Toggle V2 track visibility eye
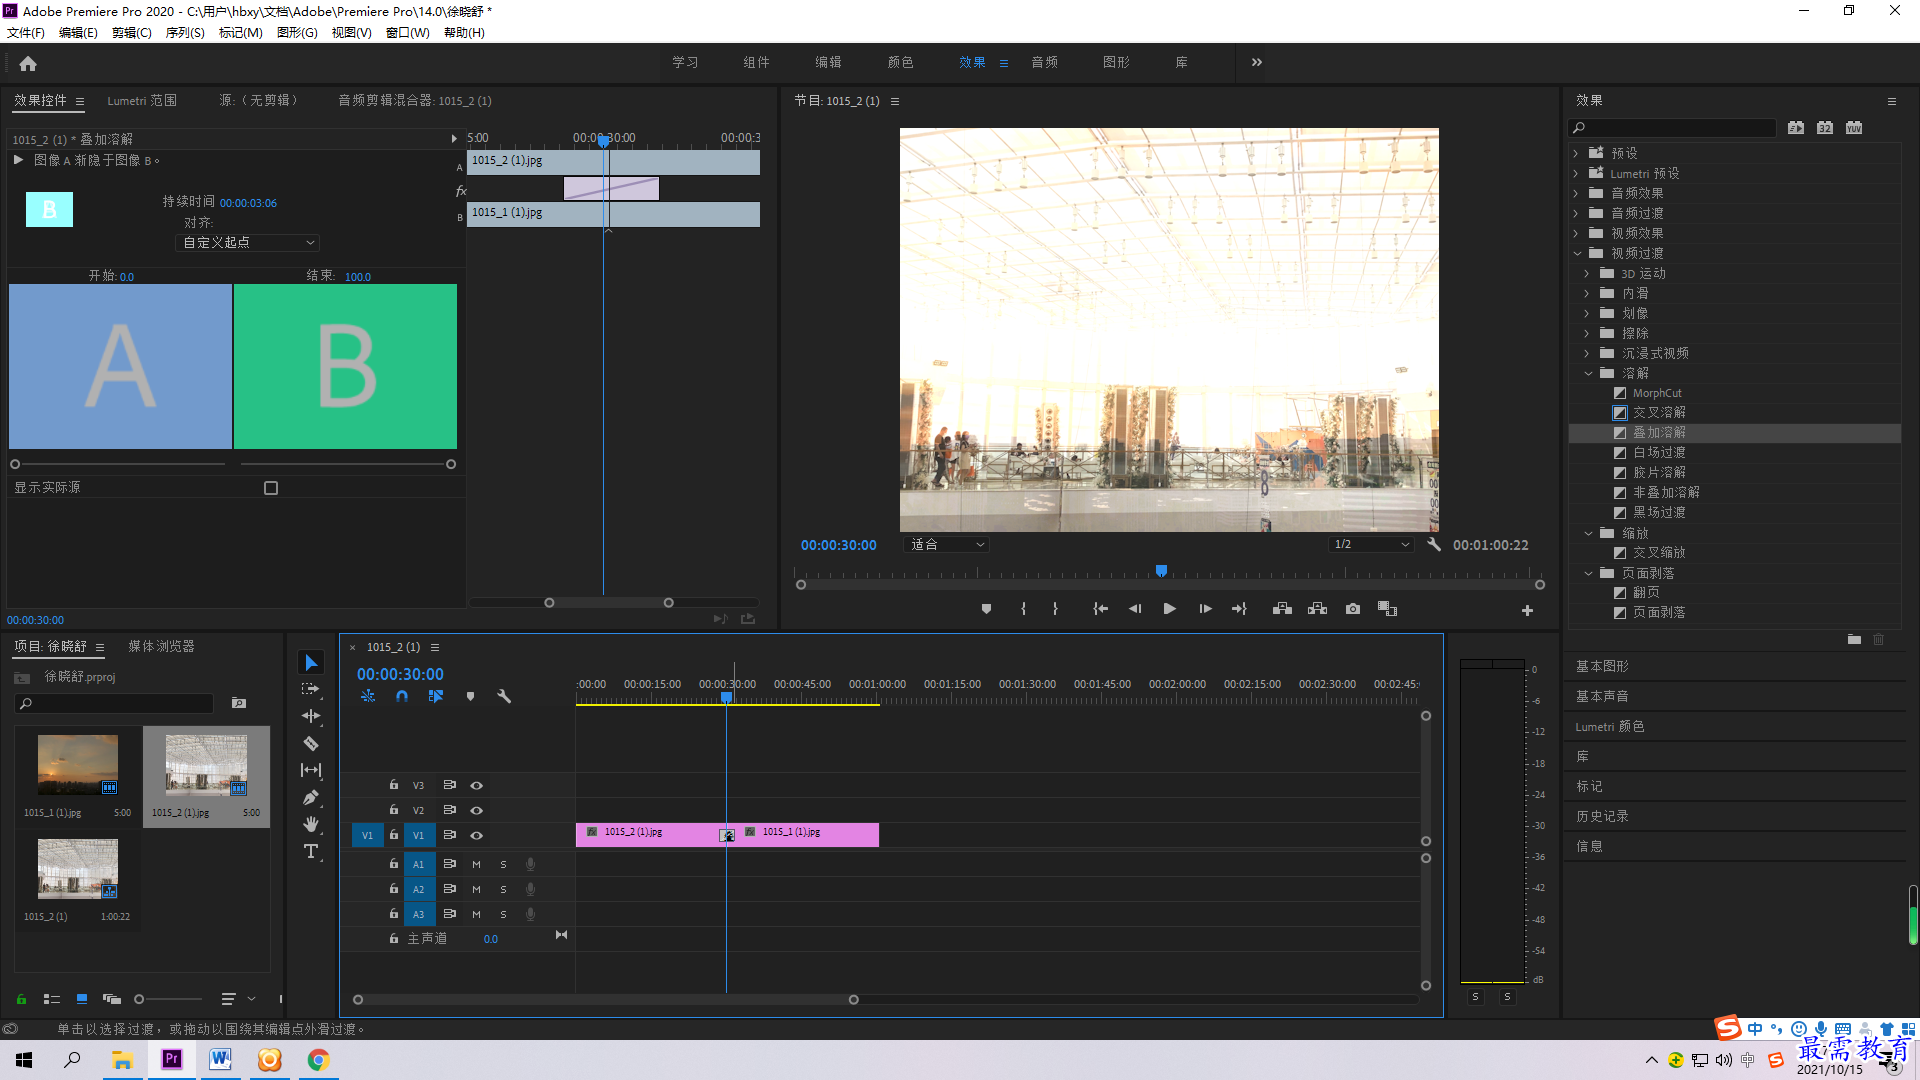Screen dimensions: 1920x1080 pos(477,810)
